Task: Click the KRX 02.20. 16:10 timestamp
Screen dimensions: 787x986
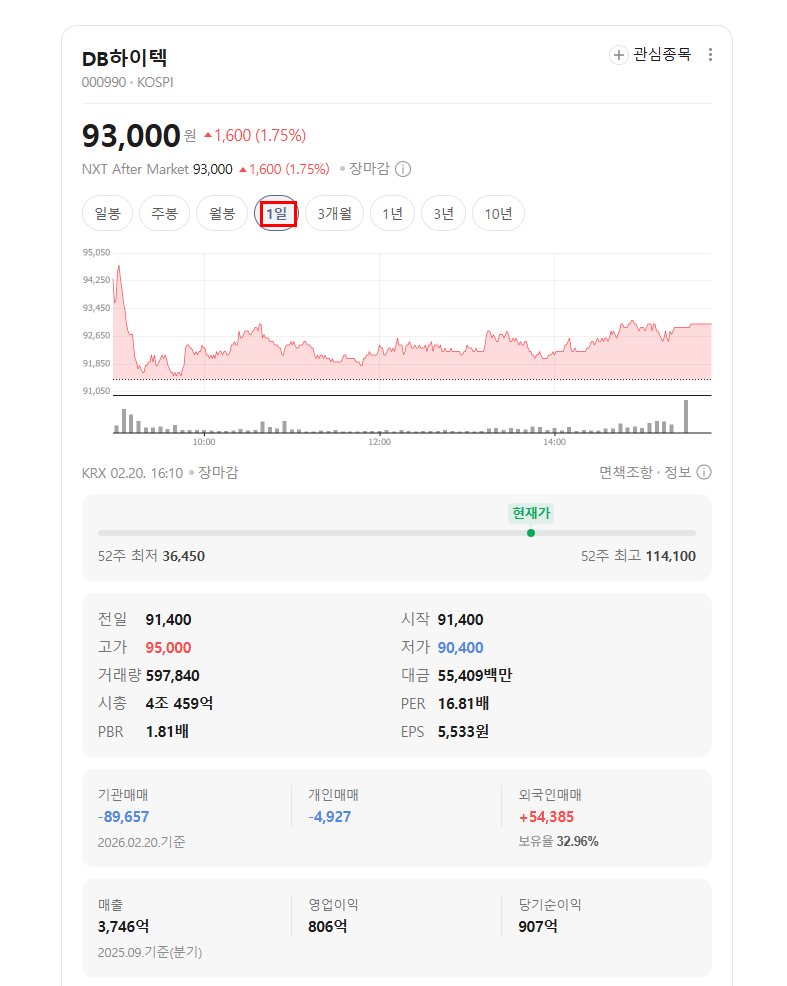Action: tap(132, 473)
